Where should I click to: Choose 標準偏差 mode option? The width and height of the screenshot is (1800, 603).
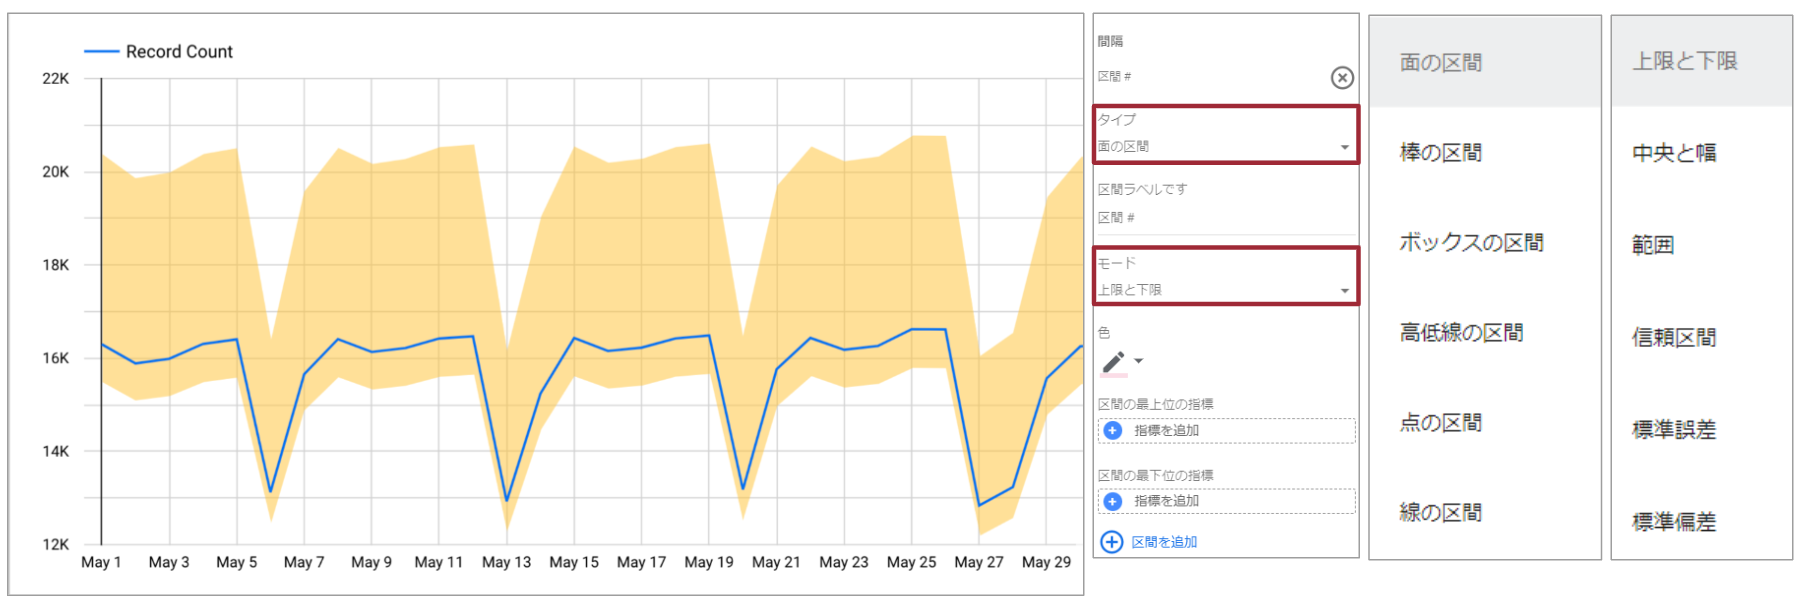coord(1673,522)
